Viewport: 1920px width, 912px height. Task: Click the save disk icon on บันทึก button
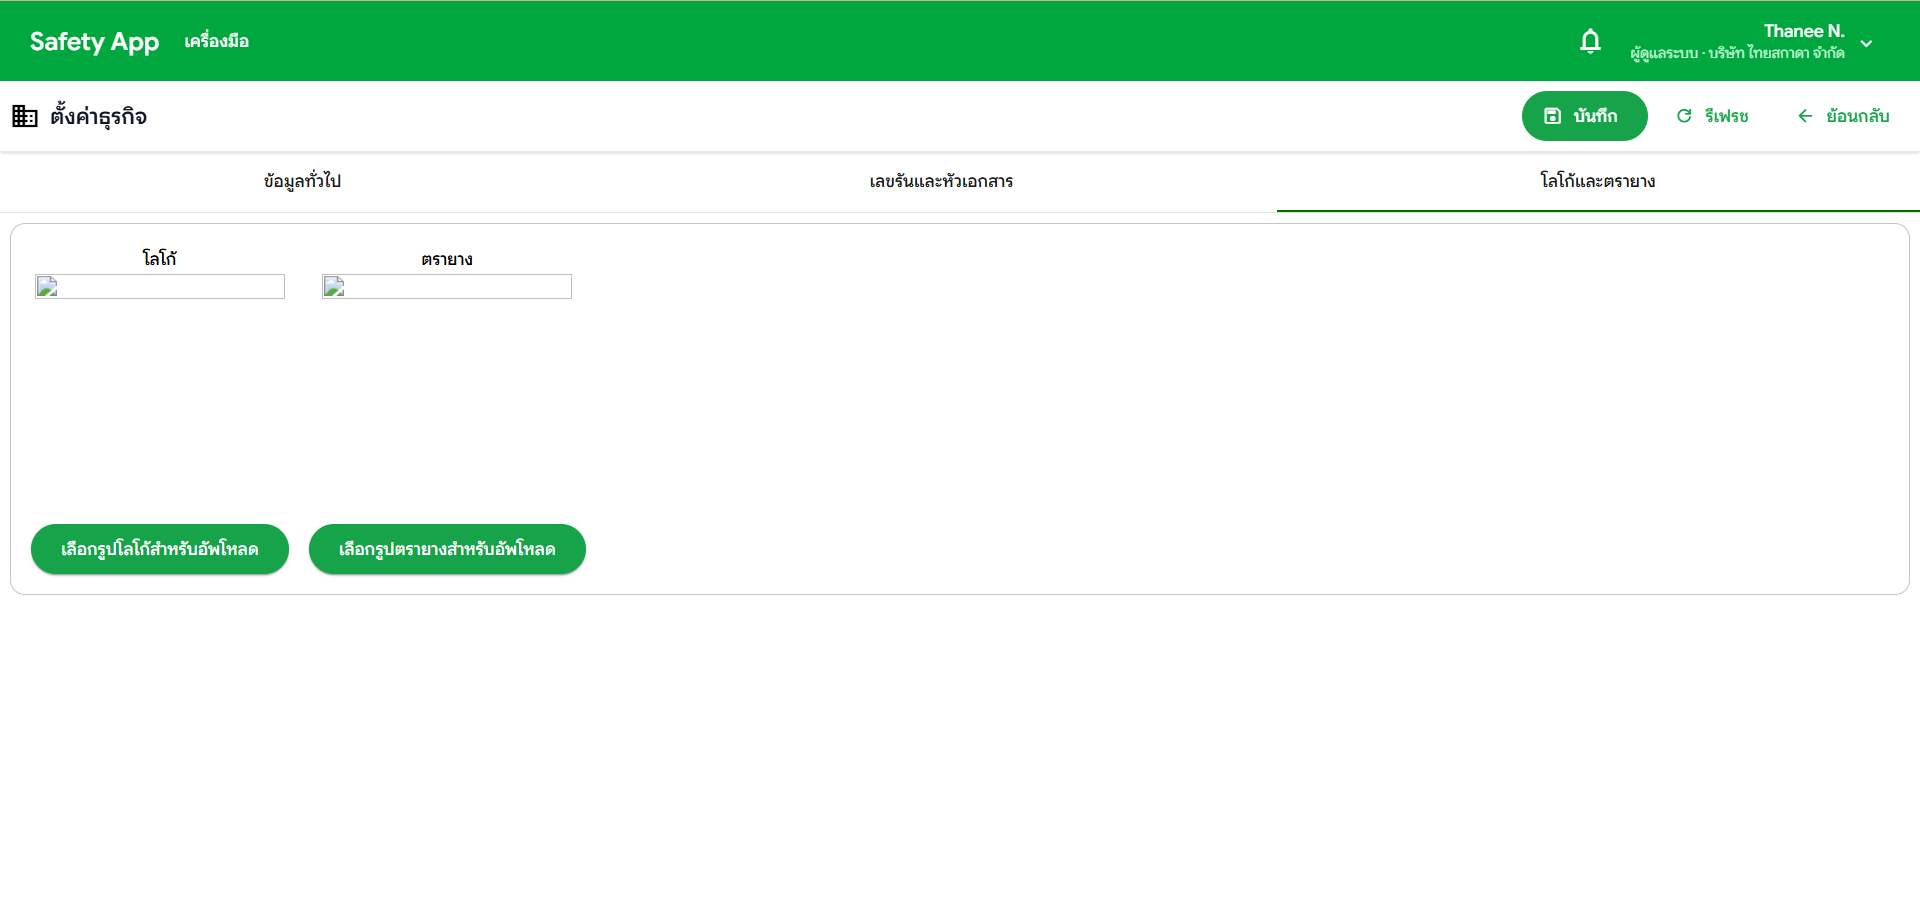1552,115
